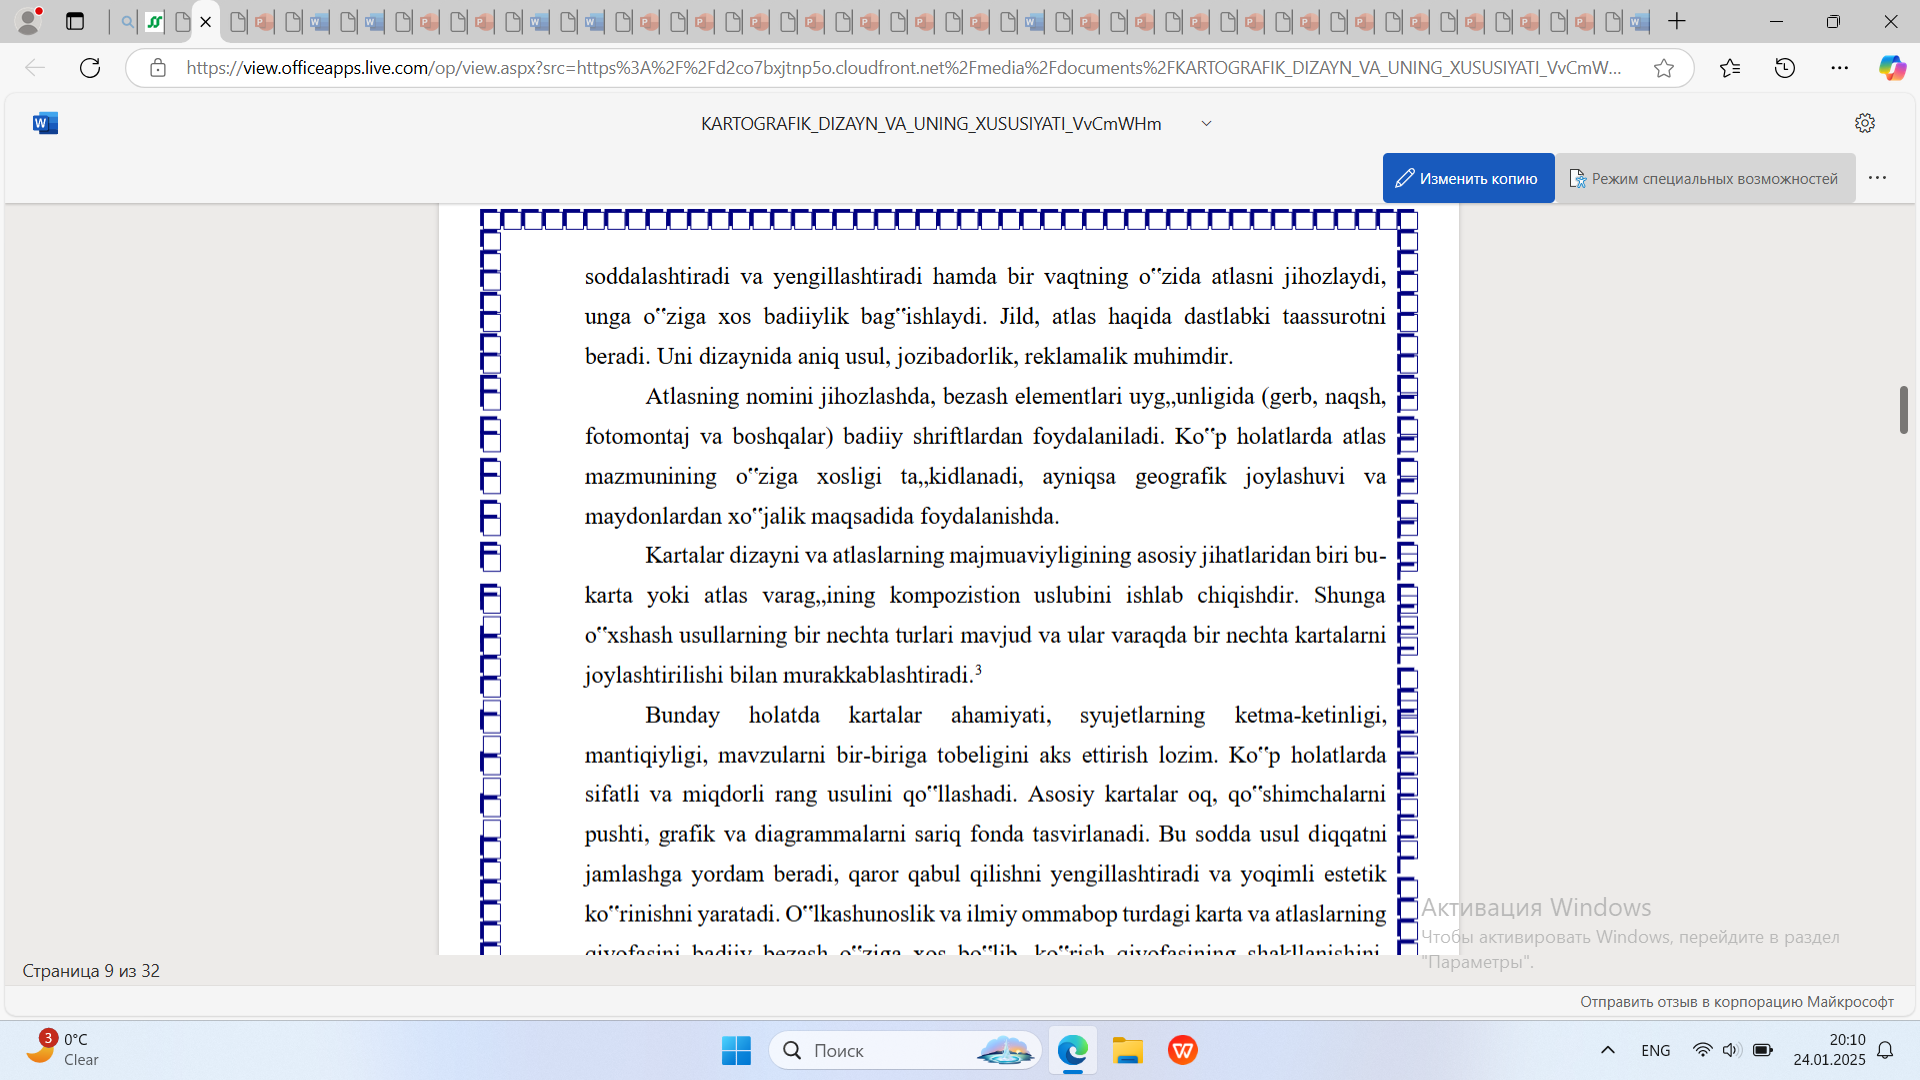This screenshot has height=1080, width=1920.
Task: Expand the document title dropdown chevron
Action: pos(1207,123)
